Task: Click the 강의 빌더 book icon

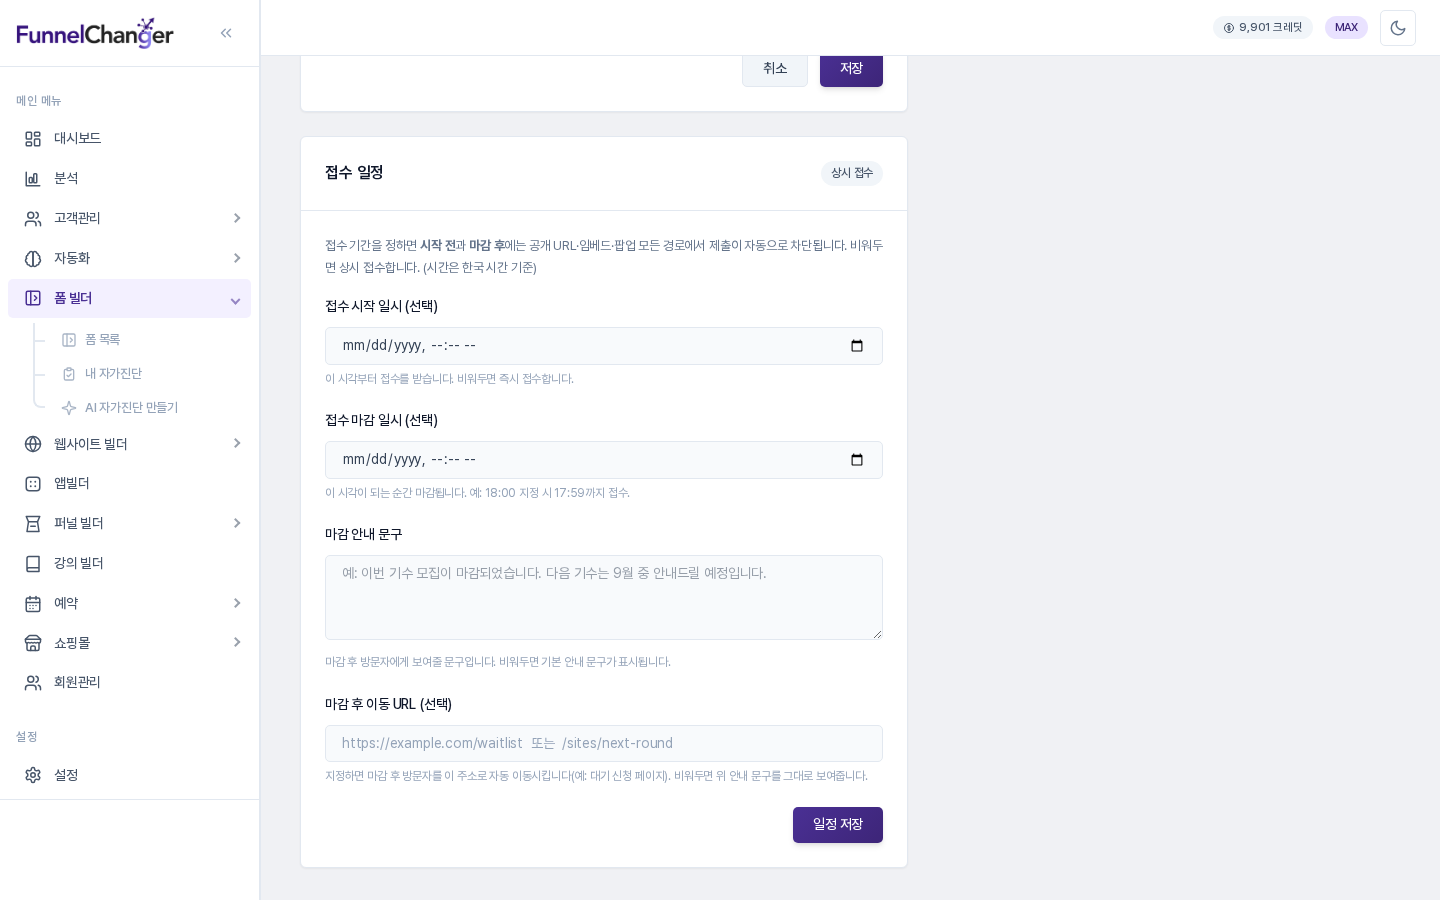Action: [33, 564]
